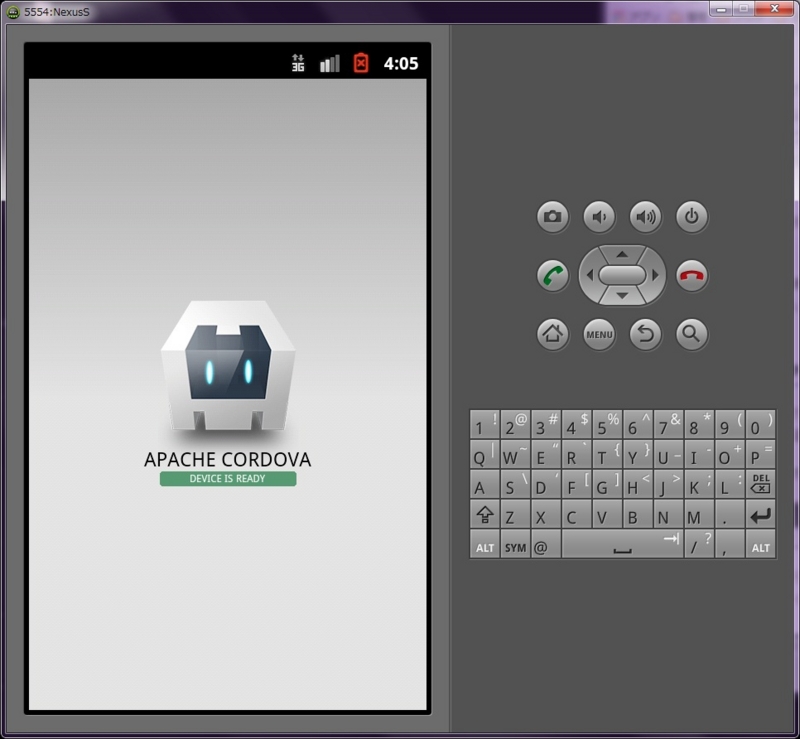Click the Apache Cordova robot logo
Viewport: 800px width, 739px height.
[x=228, y=365]
